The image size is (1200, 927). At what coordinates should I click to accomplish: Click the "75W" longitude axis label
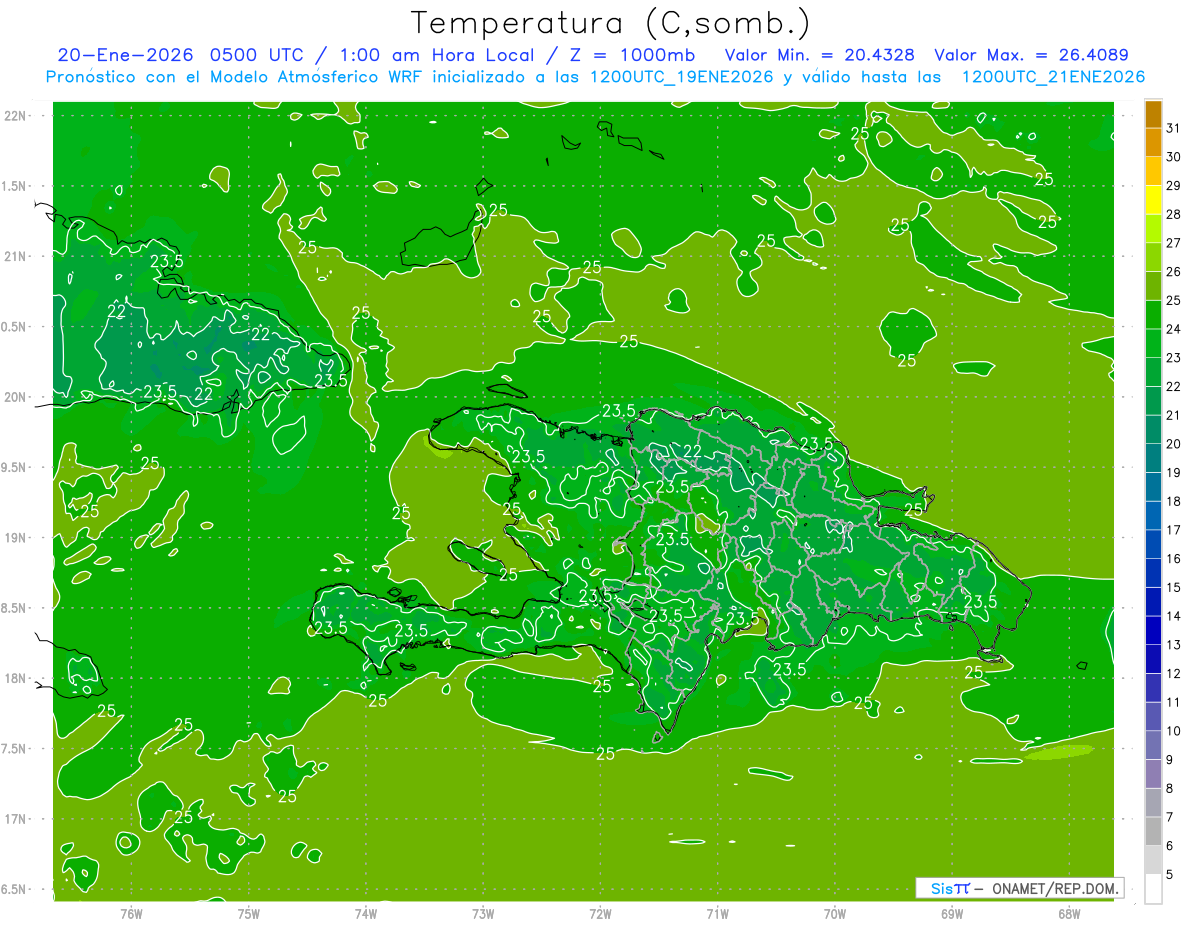[x=249, y=913]
